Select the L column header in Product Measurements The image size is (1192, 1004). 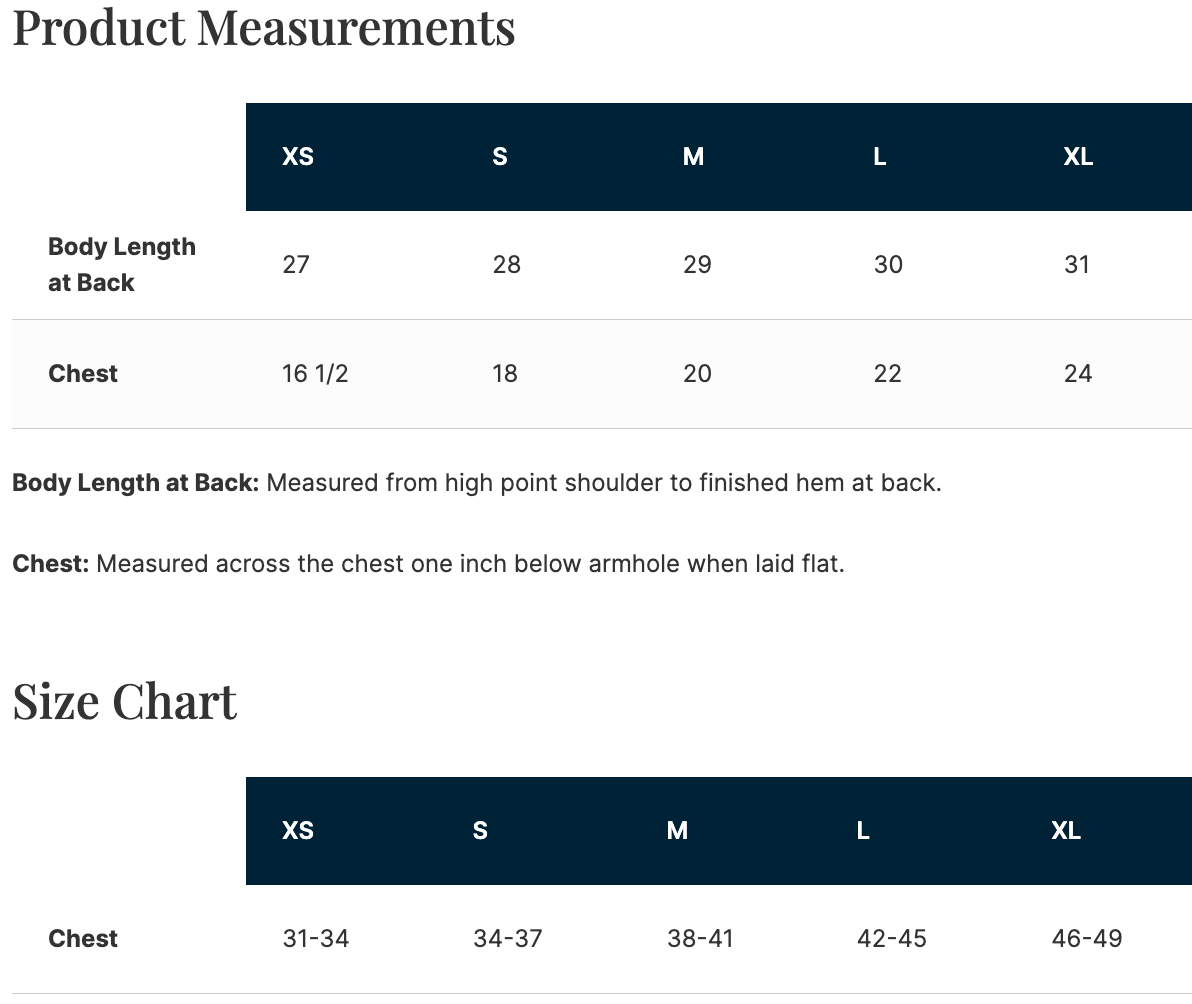click(880, 157)
